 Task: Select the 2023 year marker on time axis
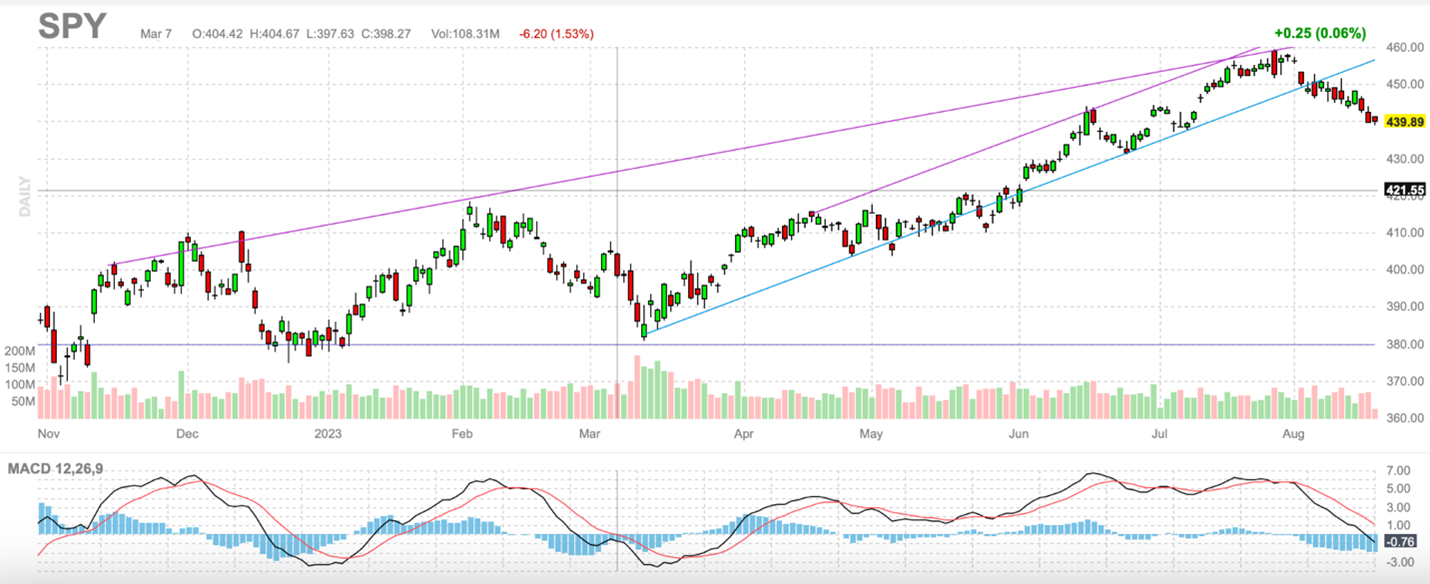[x=328, y=434]
